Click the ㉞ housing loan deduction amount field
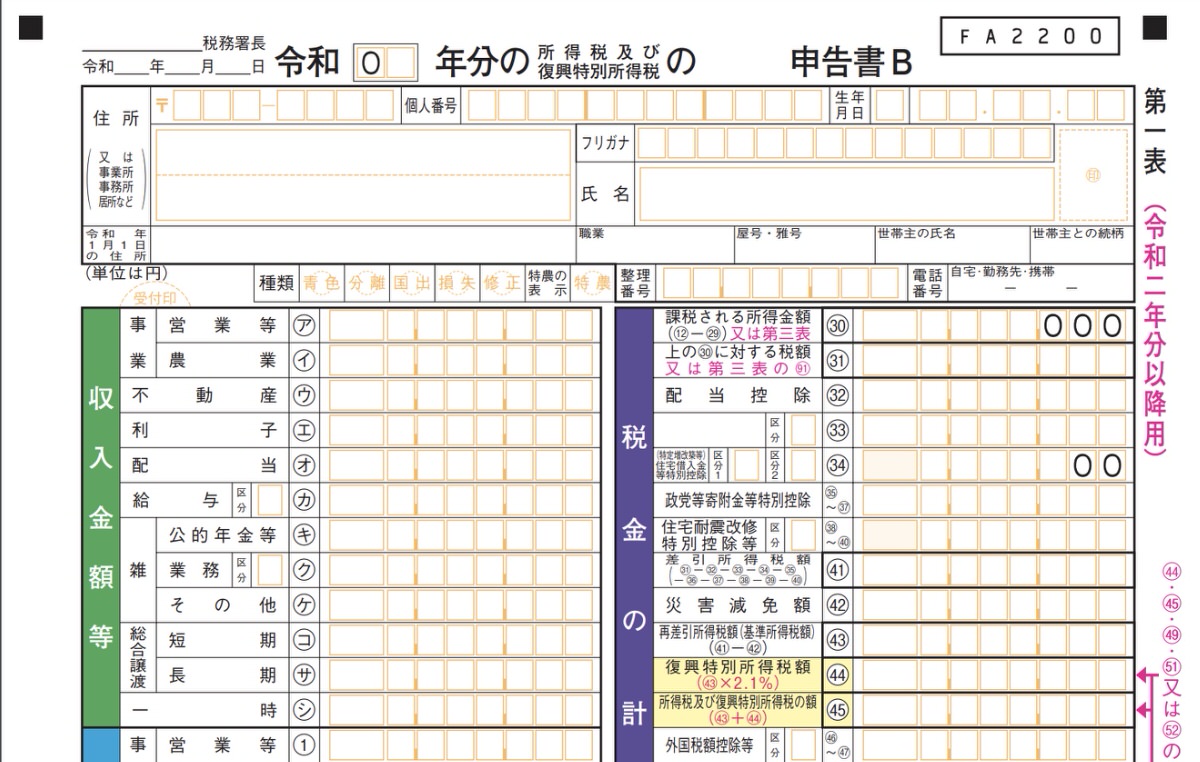The height and width of the screenshot is (762, 1200). [994, 465]
